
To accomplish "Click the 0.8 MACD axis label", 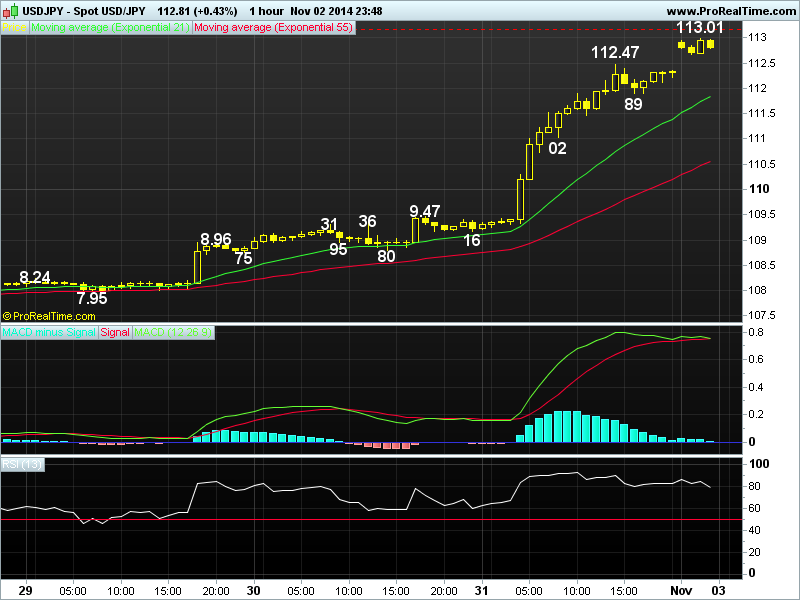I will (x=756, y=332).
